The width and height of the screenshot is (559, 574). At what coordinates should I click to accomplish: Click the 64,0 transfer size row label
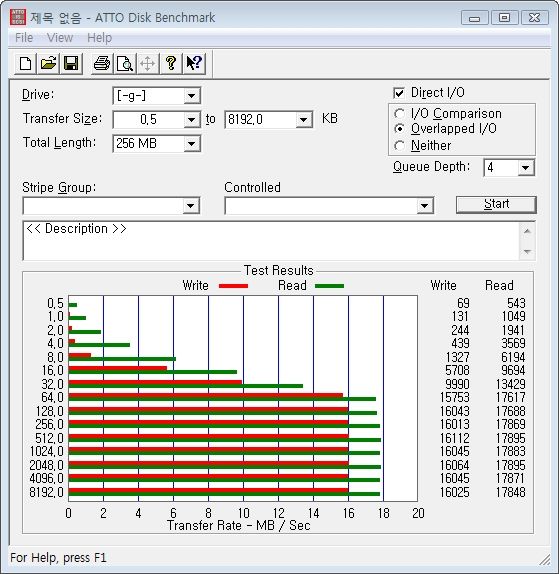[x=52, y=398]
